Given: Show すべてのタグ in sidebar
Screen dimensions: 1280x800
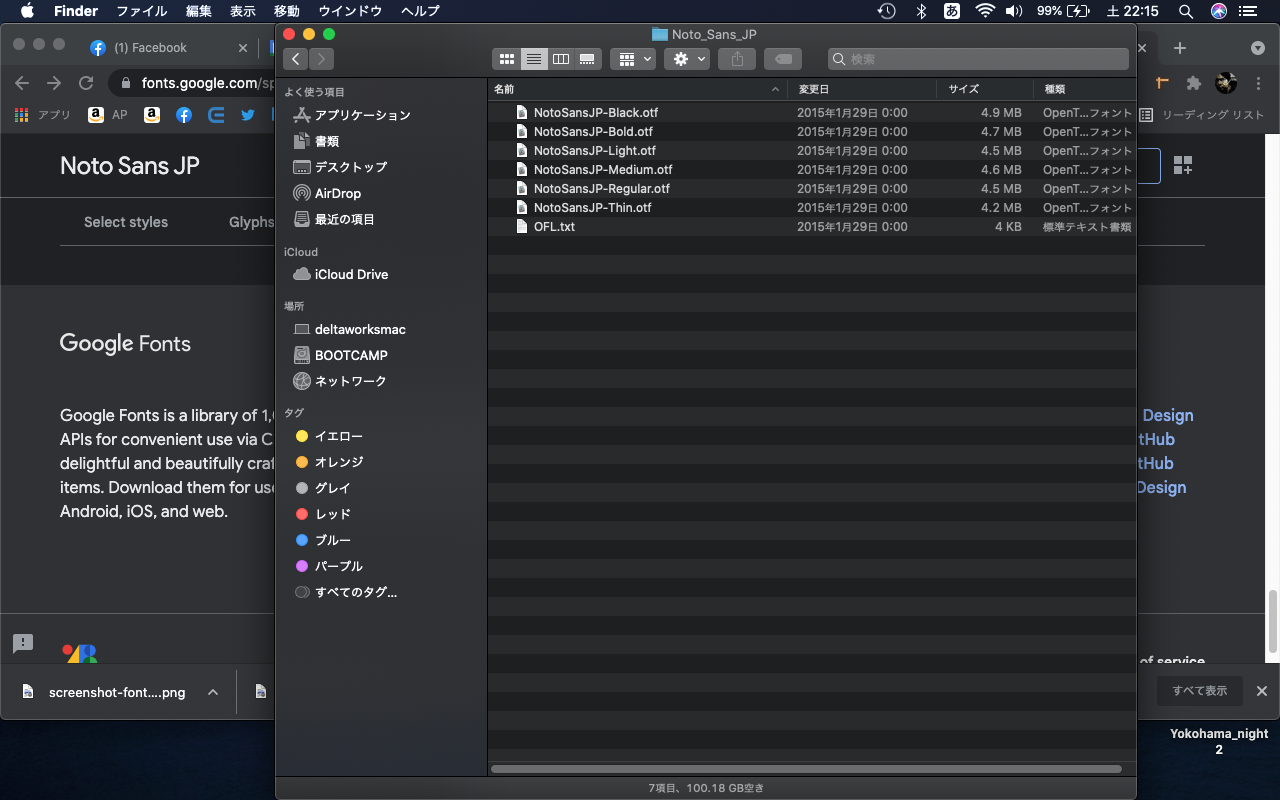Looking at the screenshot, I should click(x=346, y=592).
